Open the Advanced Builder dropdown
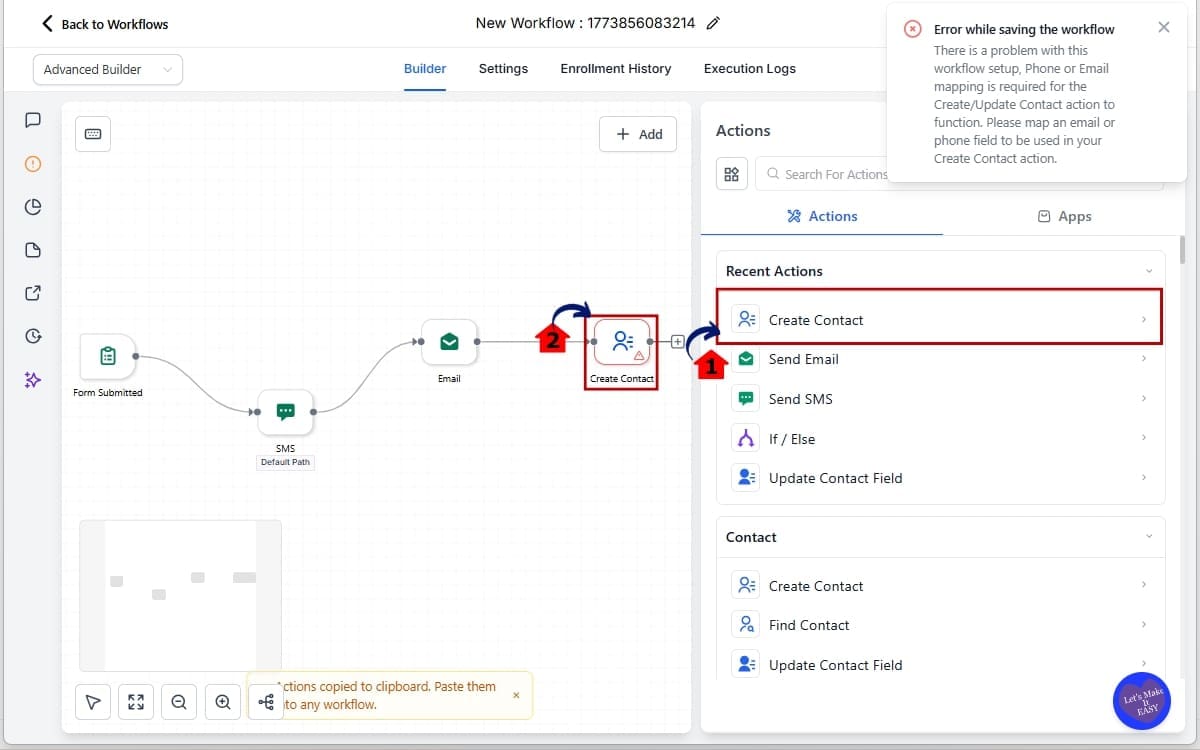 click(107, 69)
